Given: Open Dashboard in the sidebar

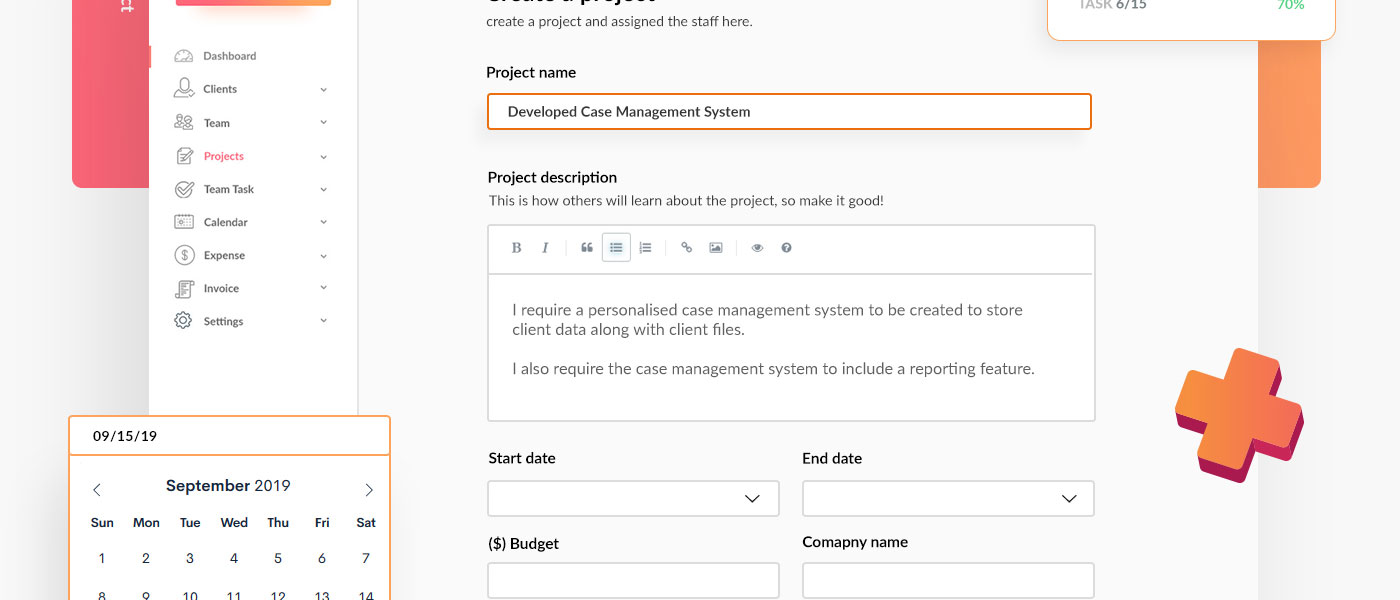Looking at the screenshot, I should click(229, 56).
